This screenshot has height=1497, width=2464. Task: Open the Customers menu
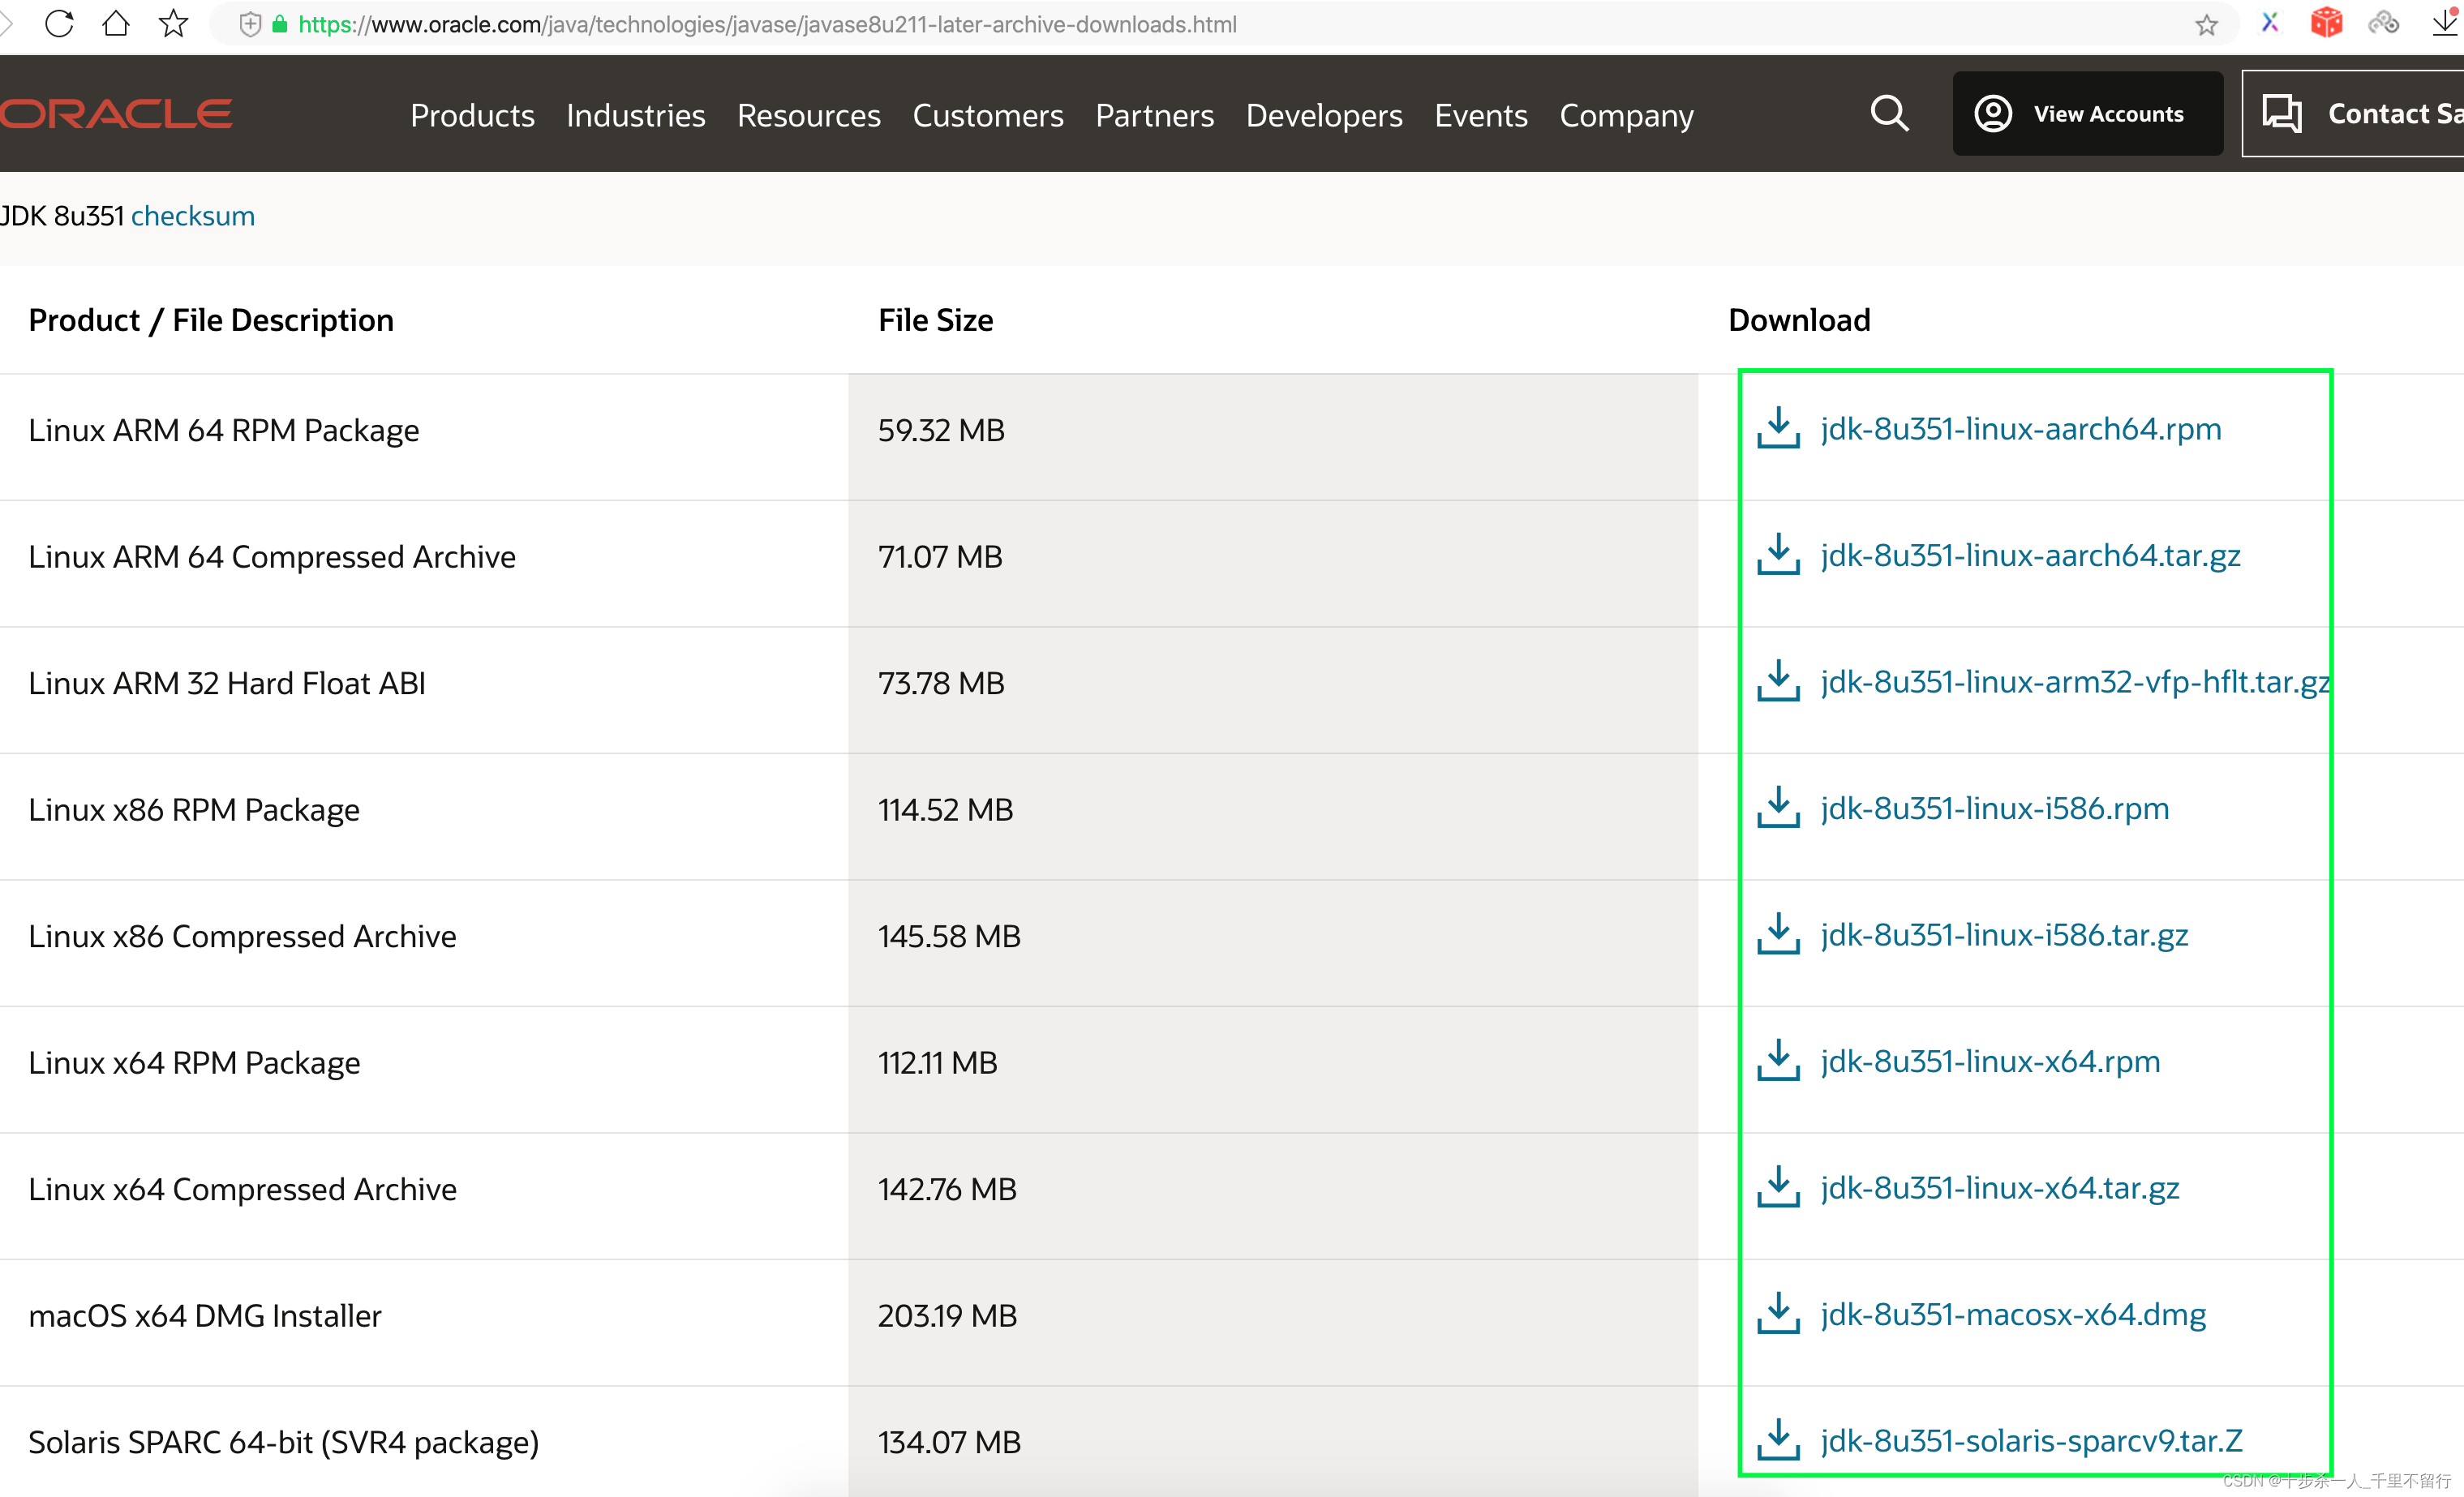click(x=988, y=115)
